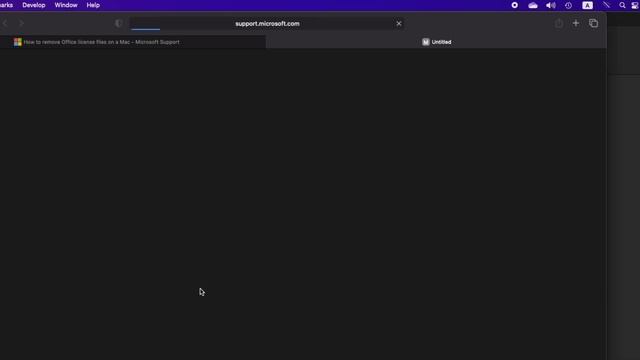This screenshot has height=360, width=640.
Task: Open the Share button in Safari toolbar
Action: click(x=559, y=23)
